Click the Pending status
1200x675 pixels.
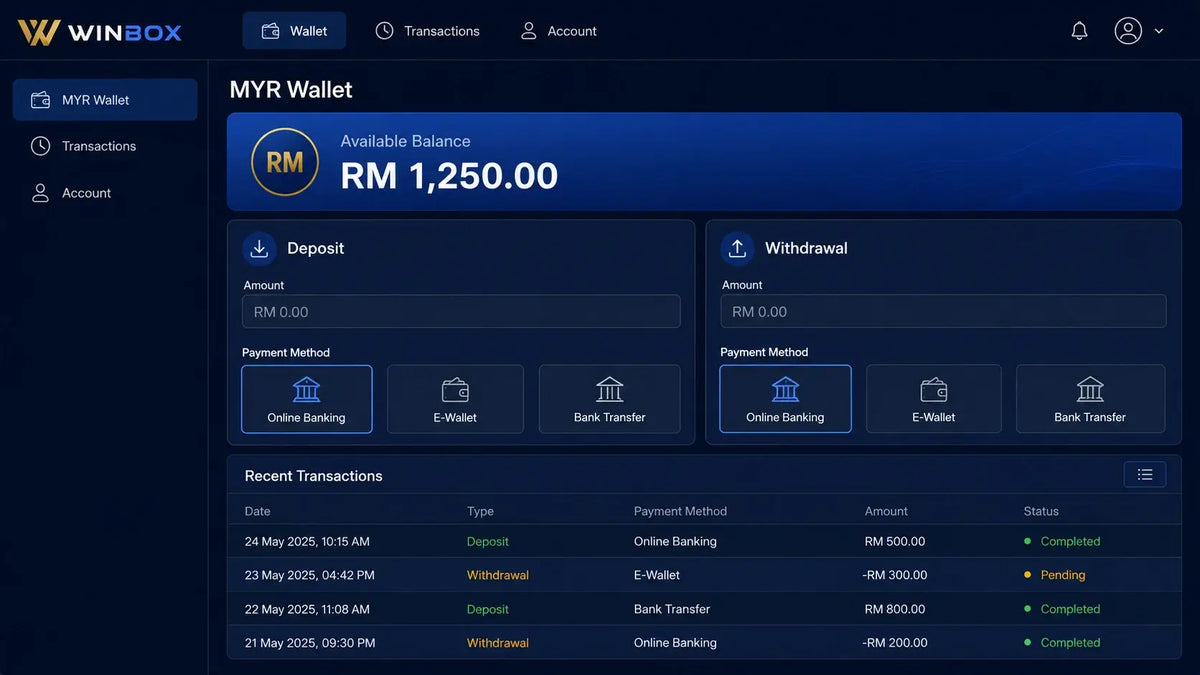pos(1062,575)
